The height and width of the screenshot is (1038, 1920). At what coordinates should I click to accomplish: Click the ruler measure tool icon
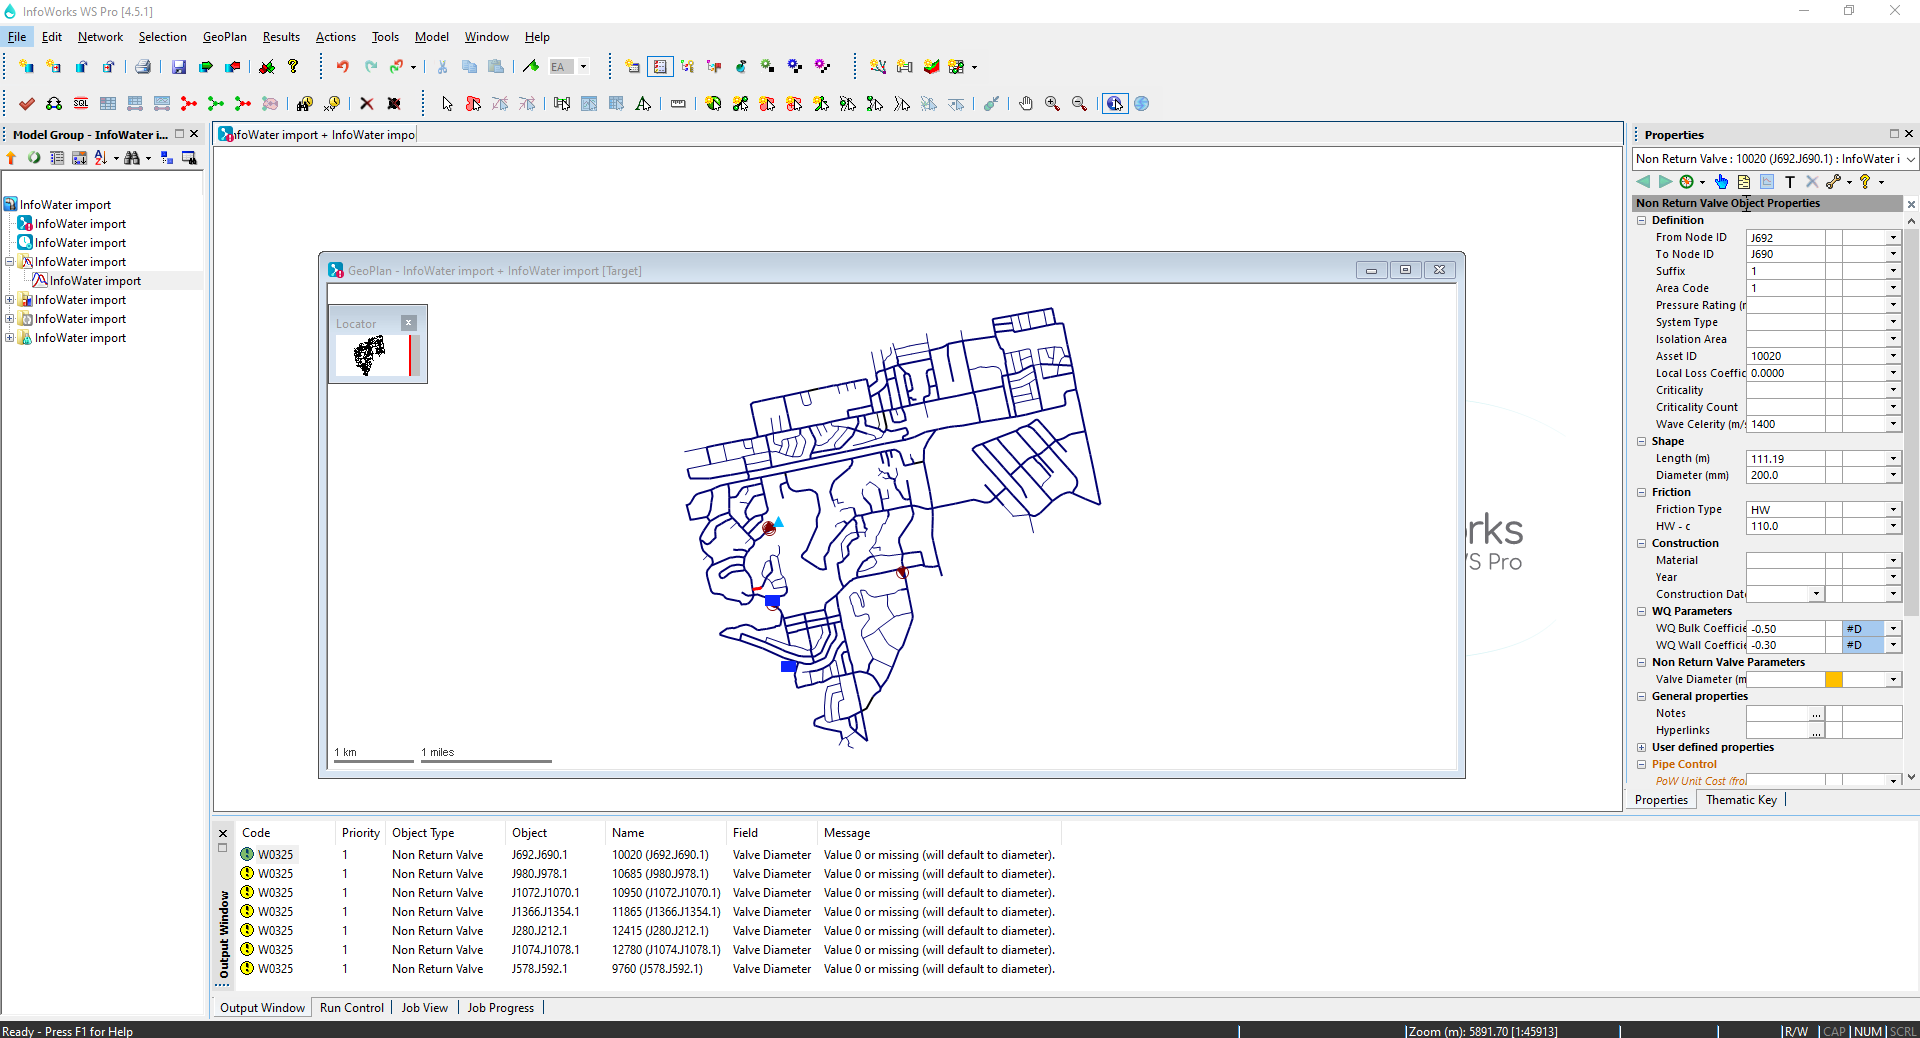point(678,103)
